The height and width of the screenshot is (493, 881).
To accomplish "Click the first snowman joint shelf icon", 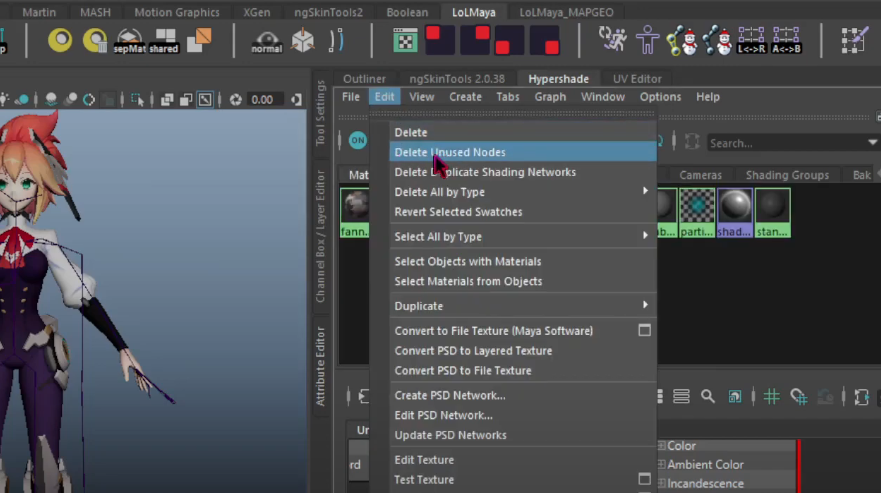I will (x=682, y=40).
